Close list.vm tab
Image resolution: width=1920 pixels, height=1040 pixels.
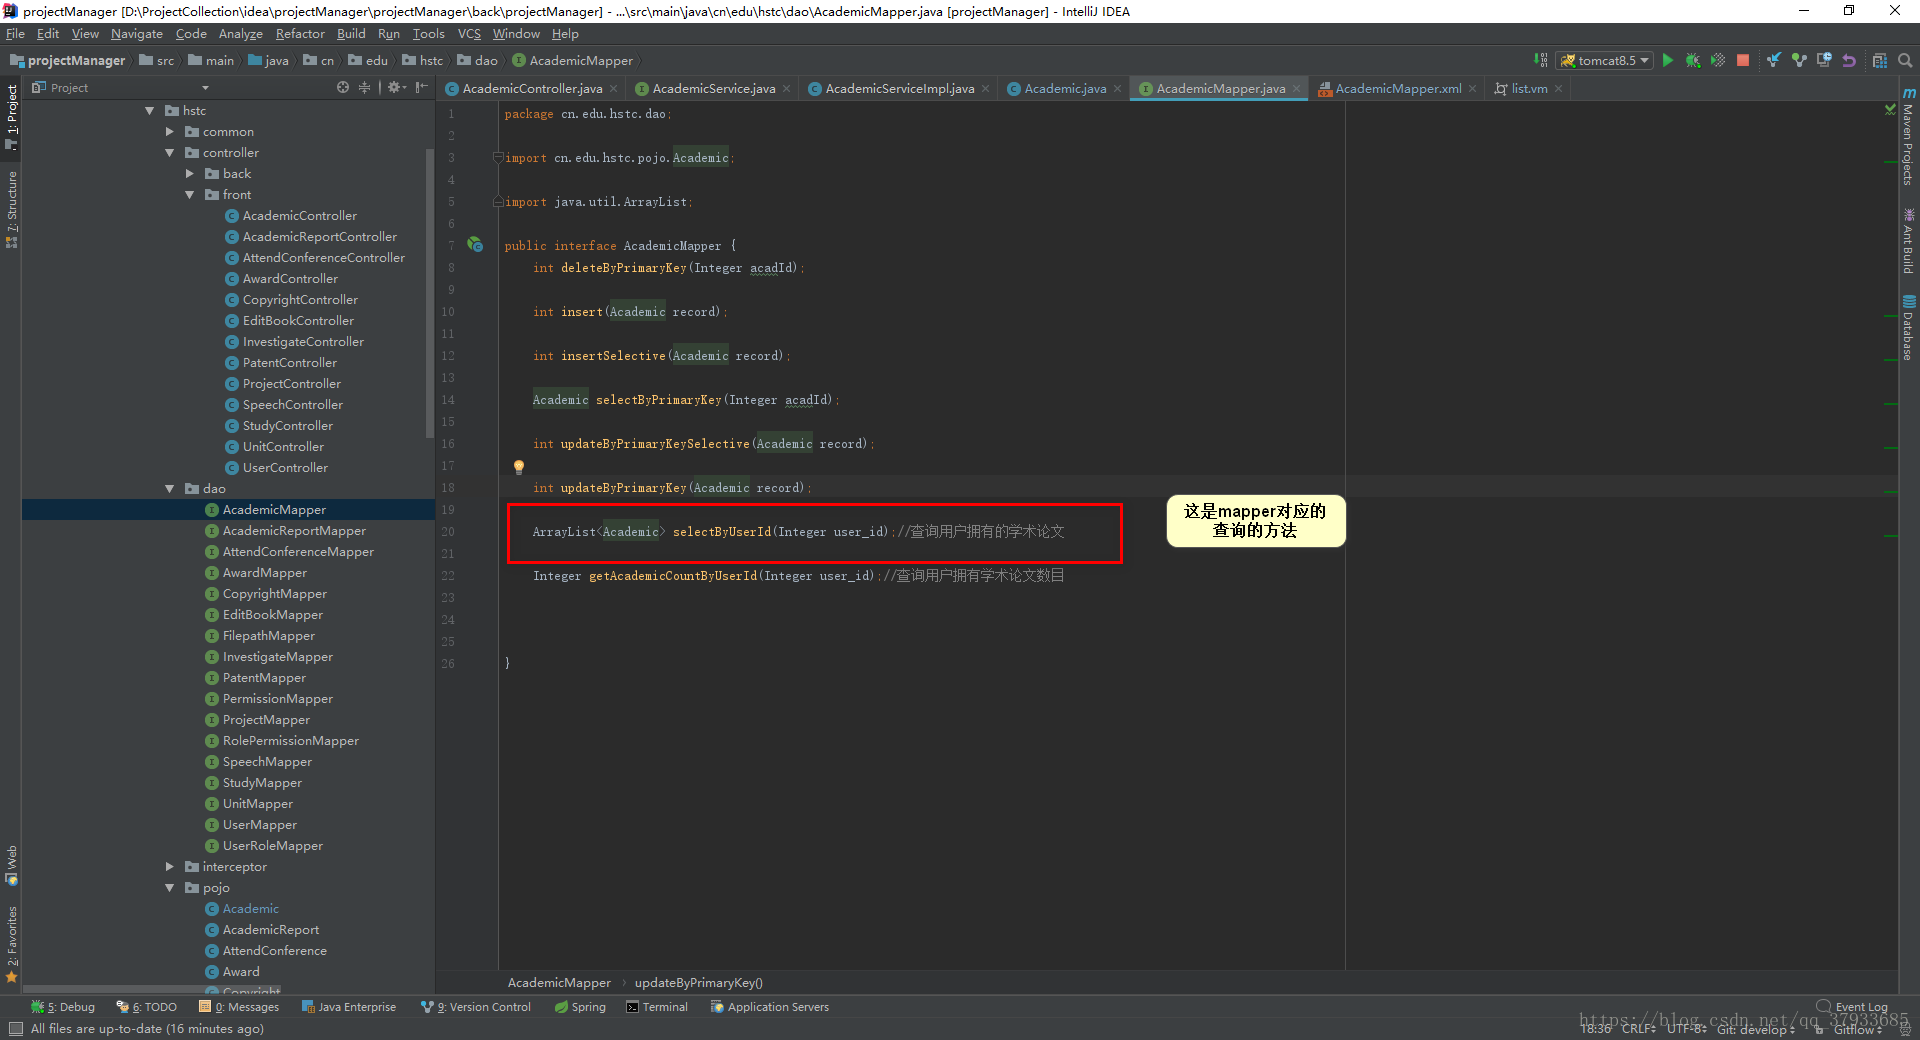point(1558,89)
